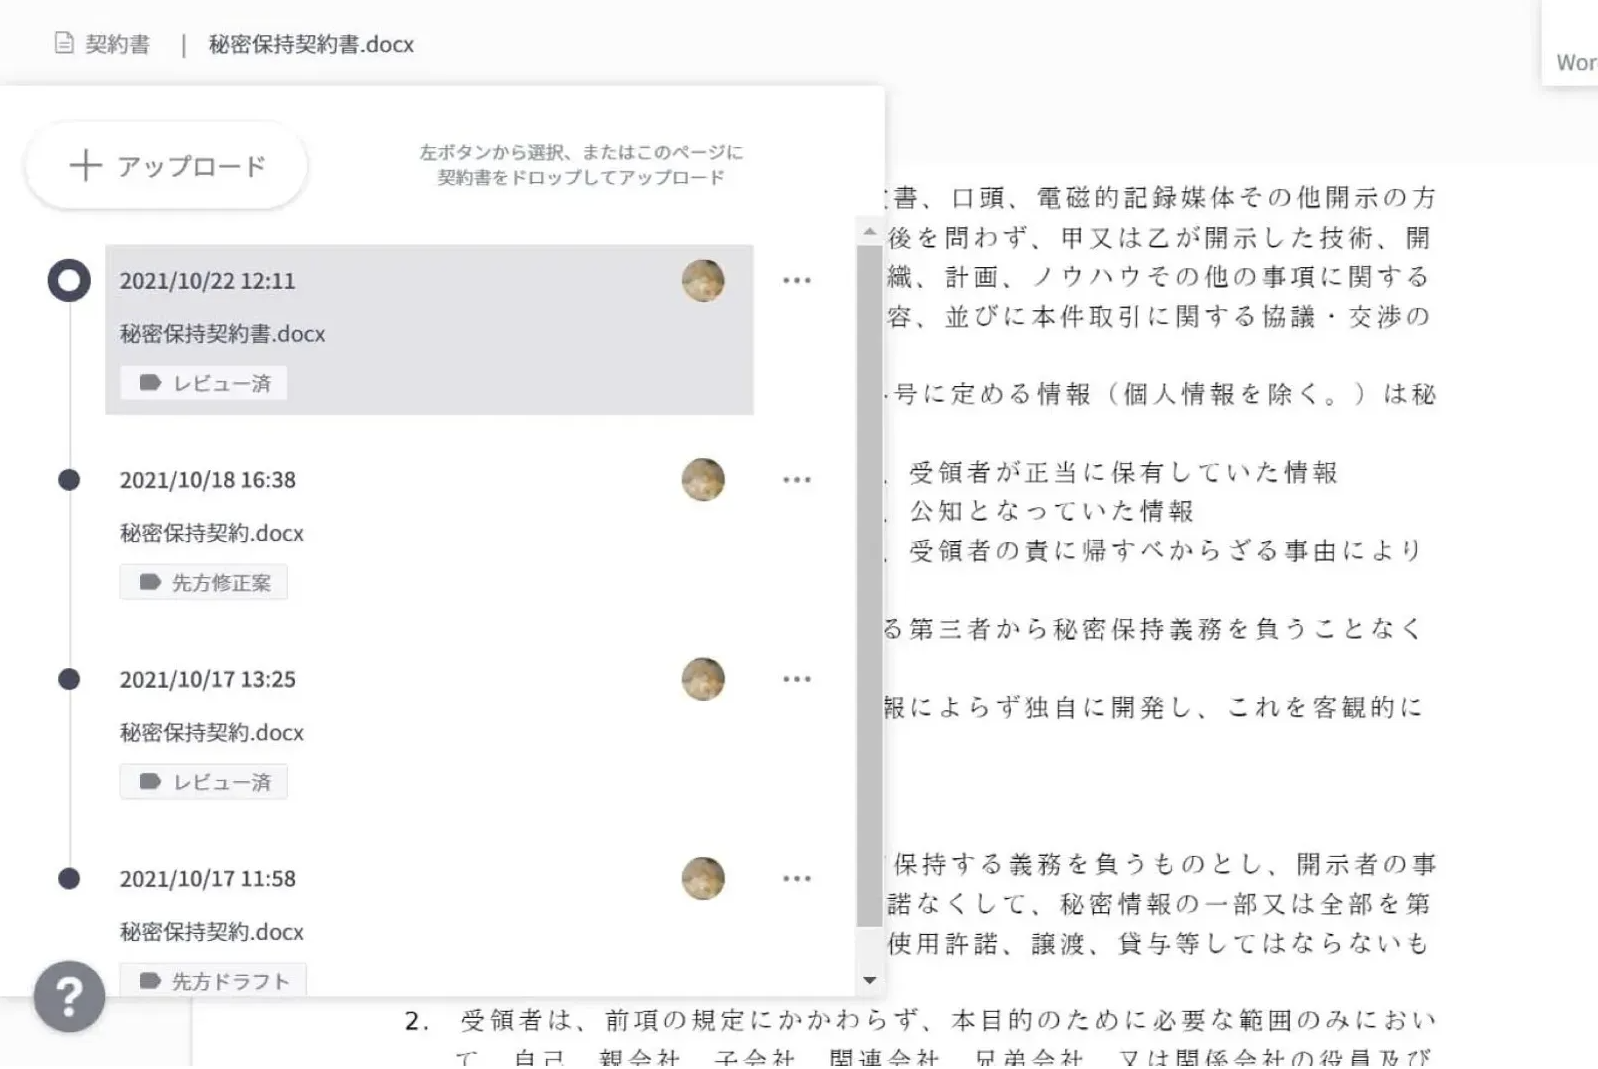Open the 契約書 breadcrumb link
This screenshot has width=1598, height=1069.
[x=118, y=44]
